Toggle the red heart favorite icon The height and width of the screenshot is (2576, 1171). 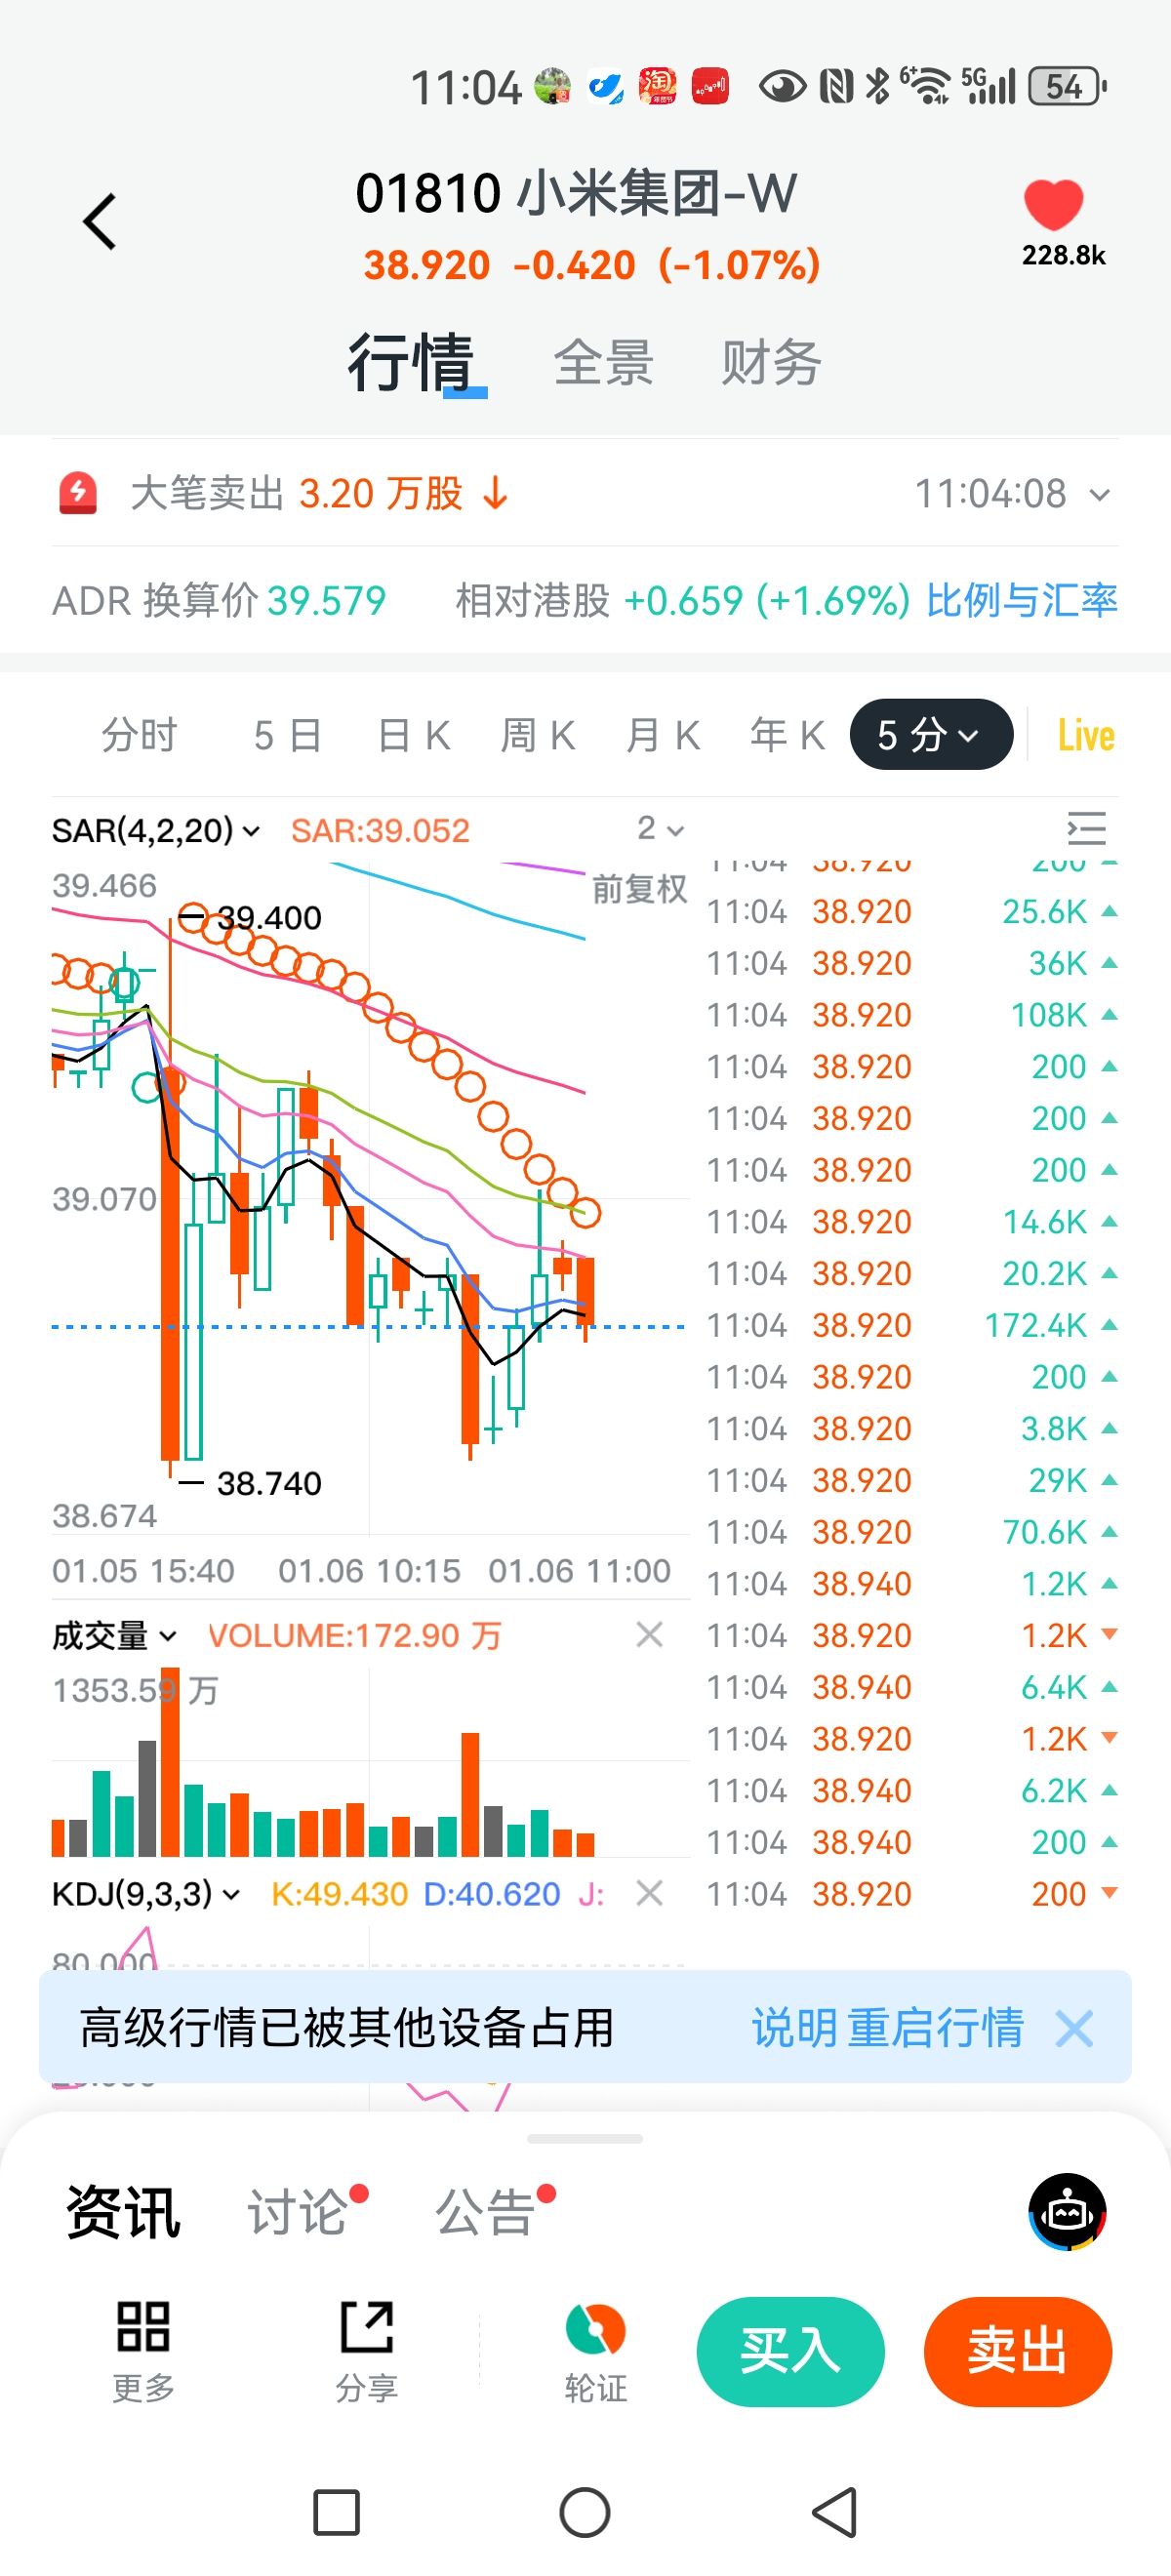1054,205
